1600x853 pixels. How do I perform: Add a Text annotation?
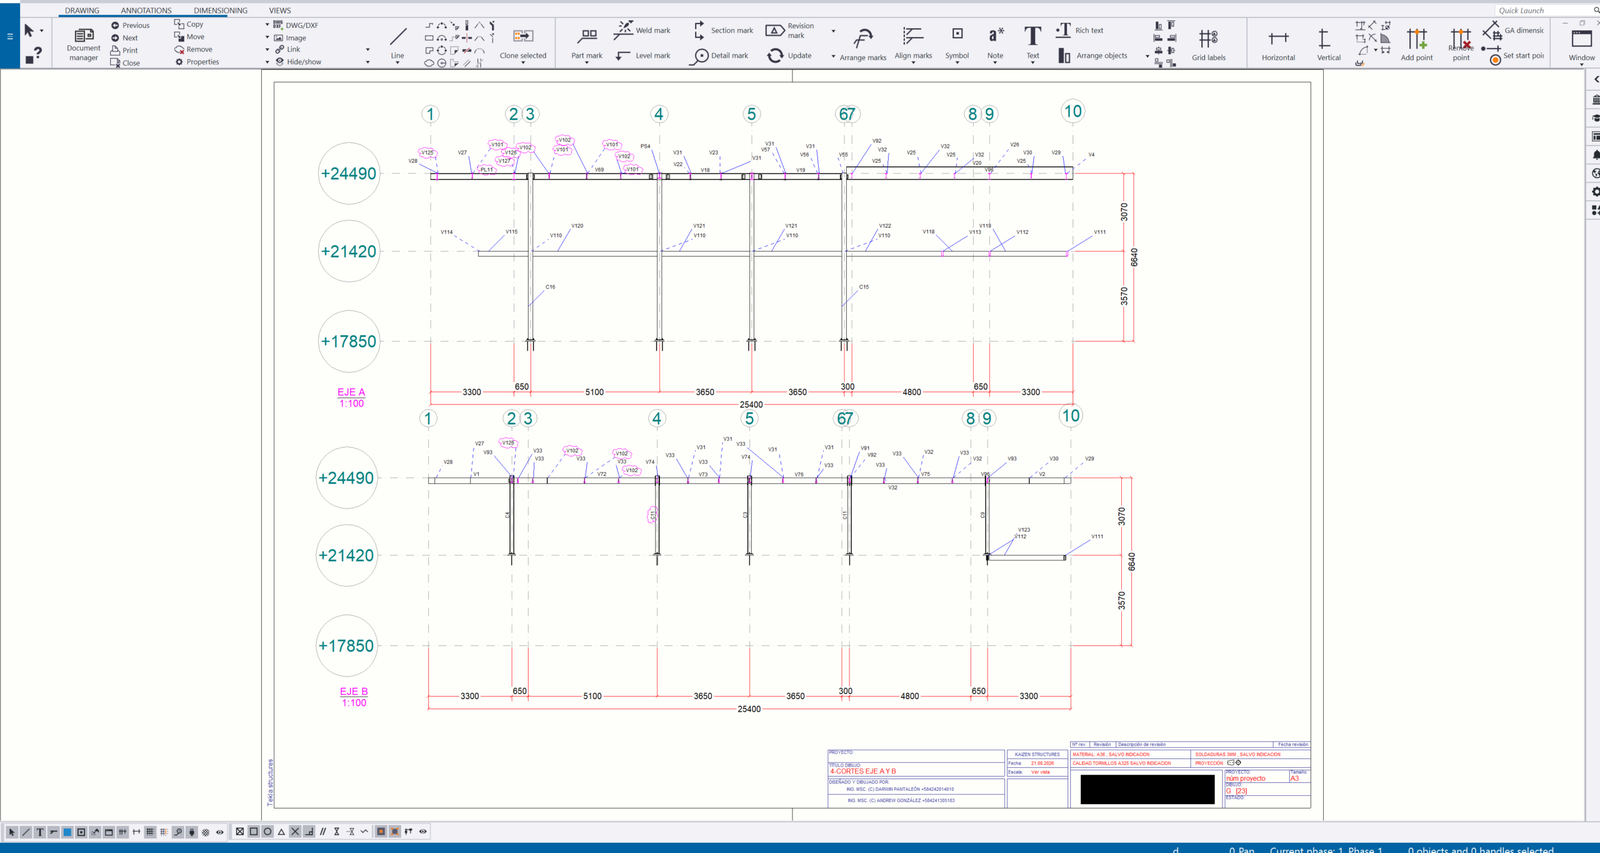(1032, 43)
